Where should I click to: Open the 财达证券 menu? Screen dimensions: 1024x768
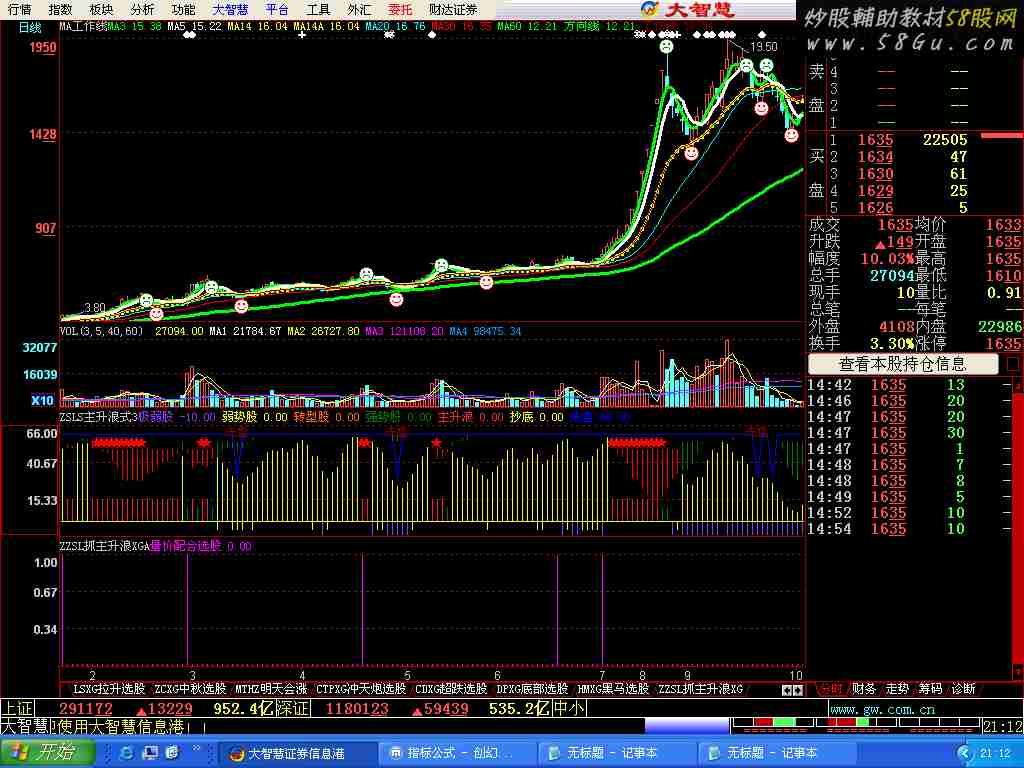point(453,9)
